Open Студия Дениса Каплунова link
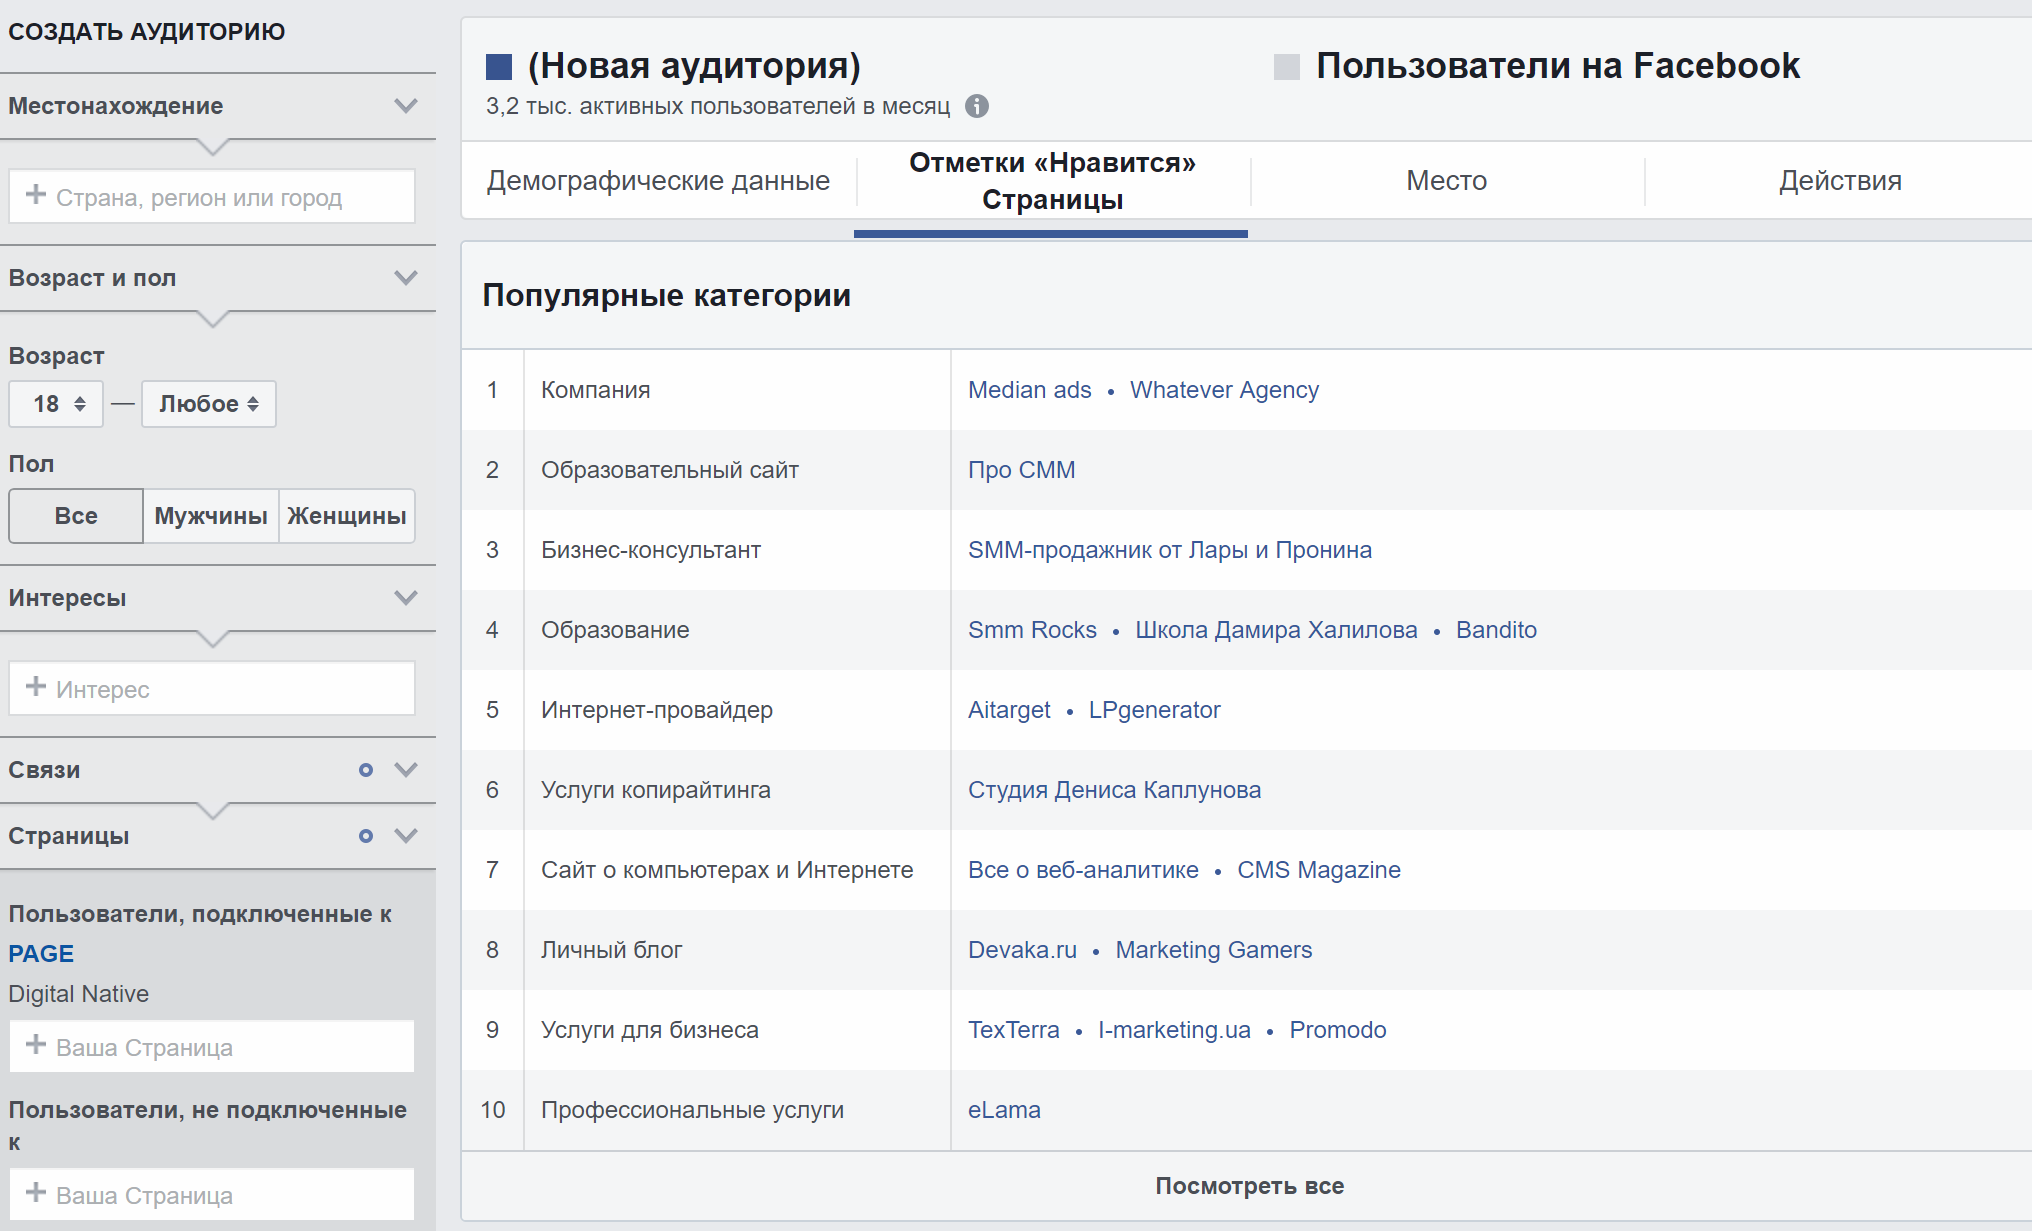Viewport: 2032px width, 1231px height. pos(1114,790)
